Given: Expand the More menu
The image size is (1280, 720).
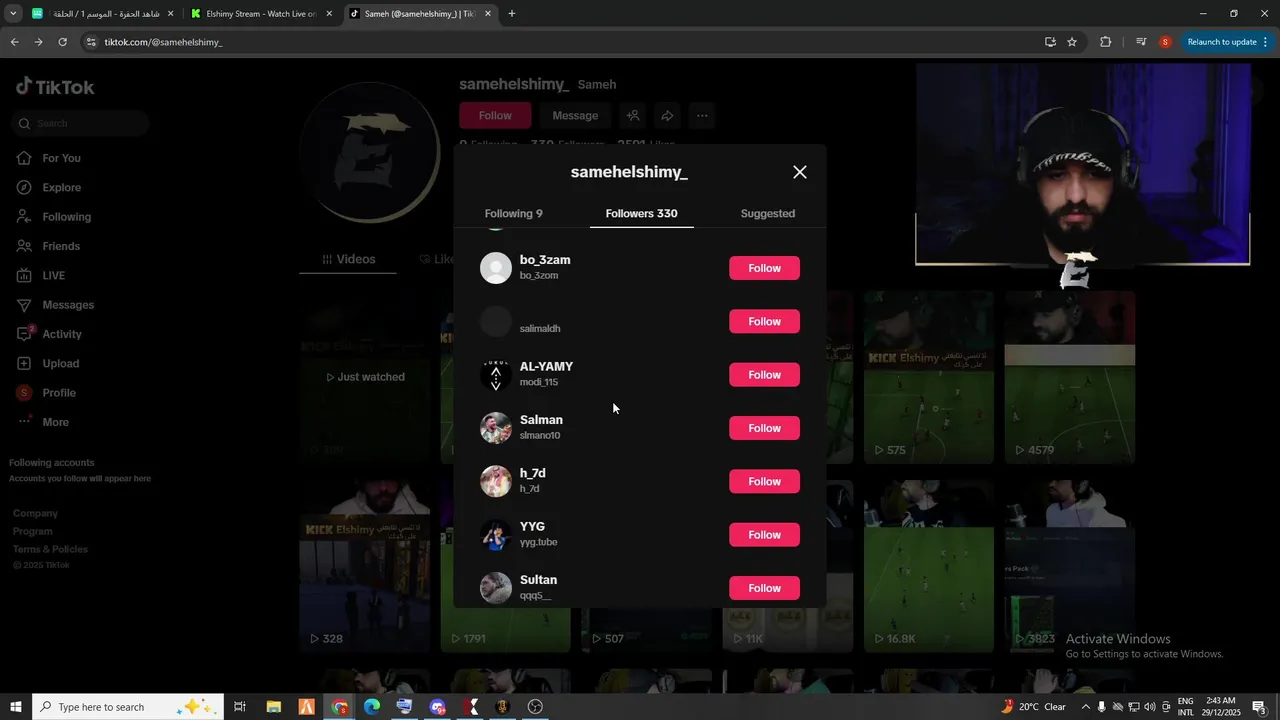Looking at the screenshot, I should tap(55, 422).
